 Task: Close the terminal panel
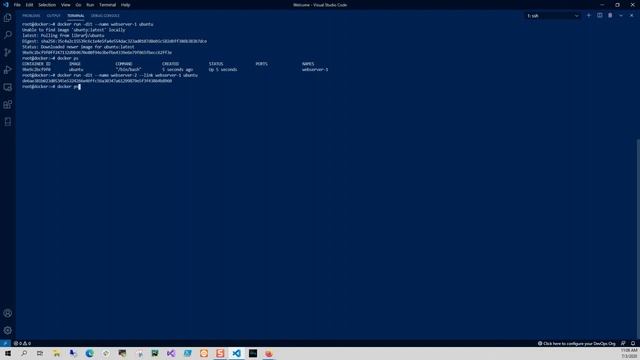(x=631, y=16)
